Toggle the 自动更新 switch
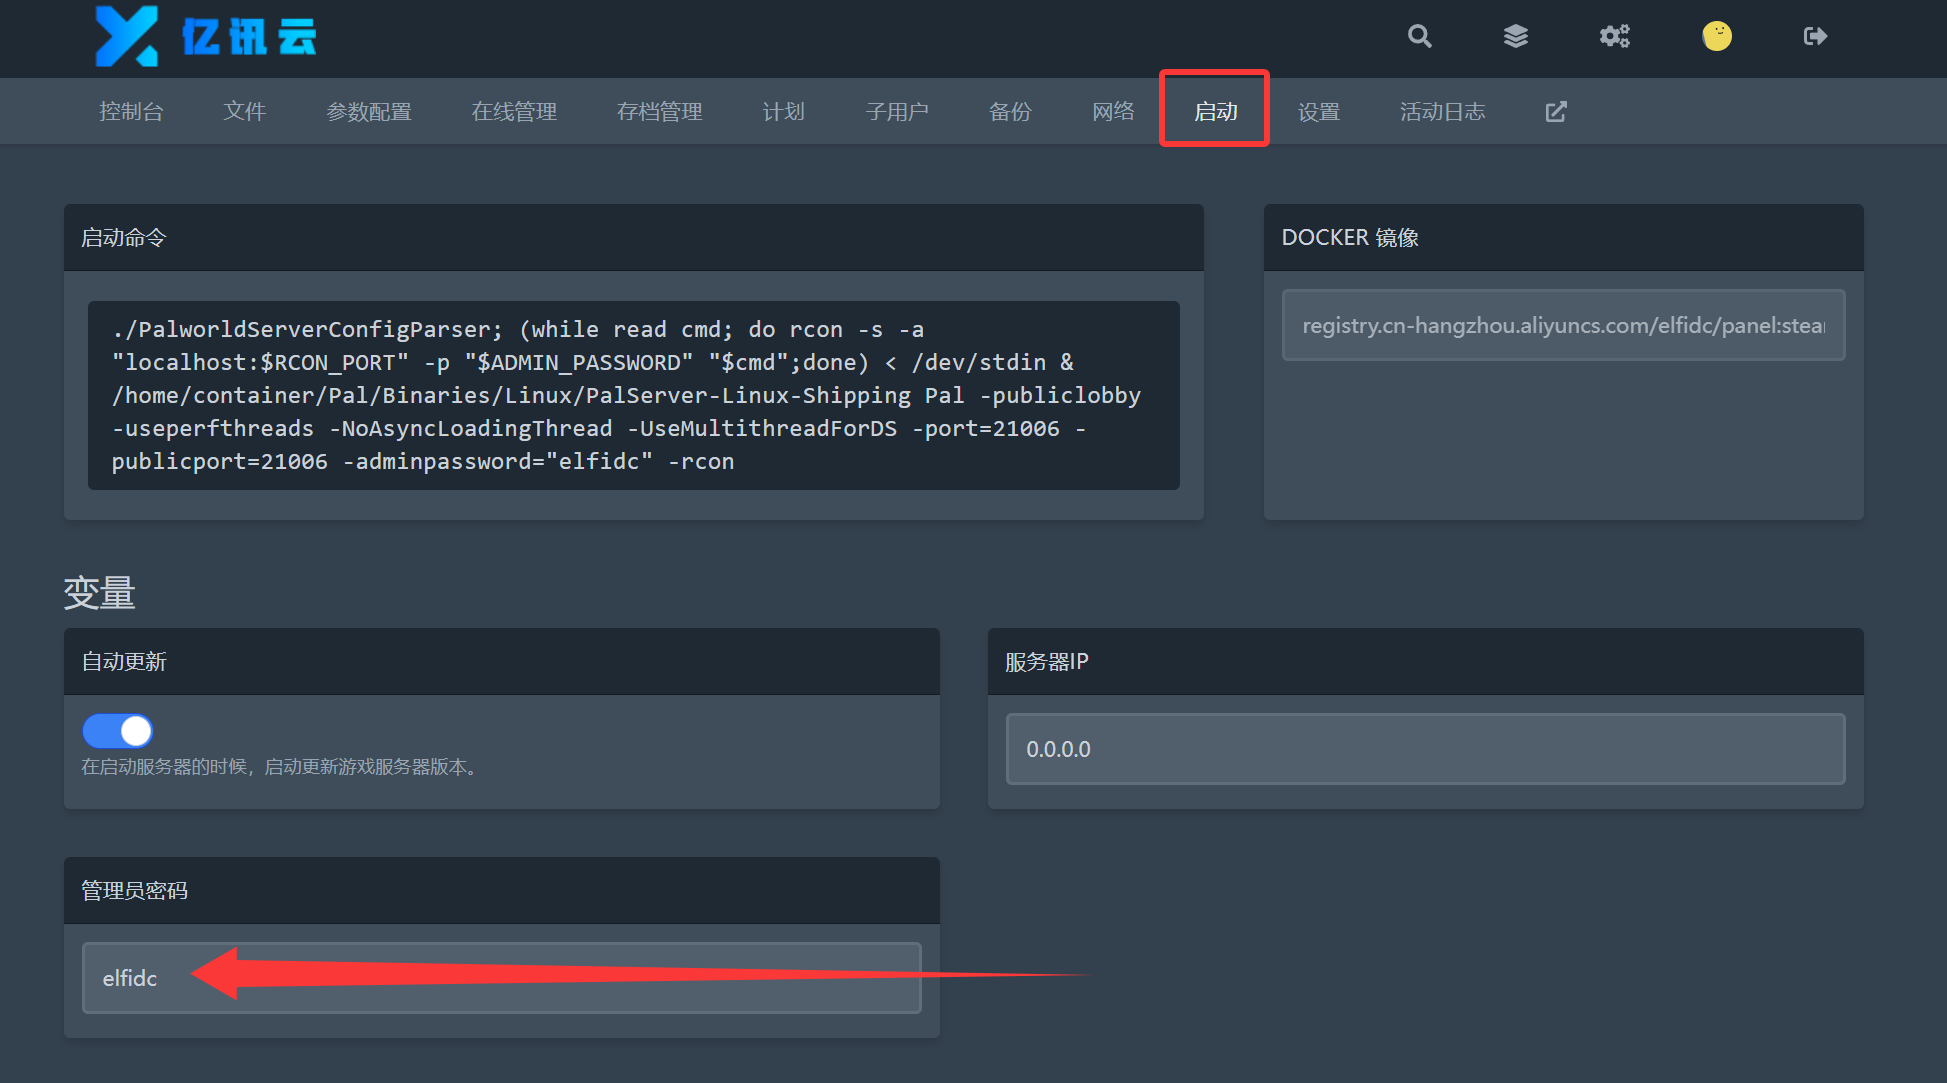 tap(118, 731)
